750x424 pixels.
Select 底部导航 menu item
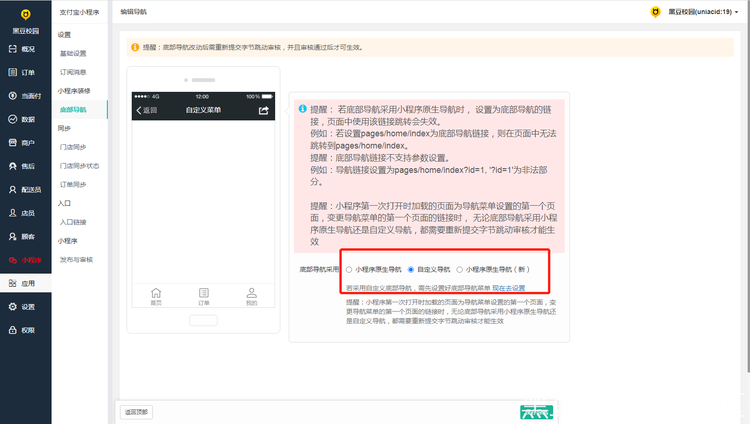73,110
